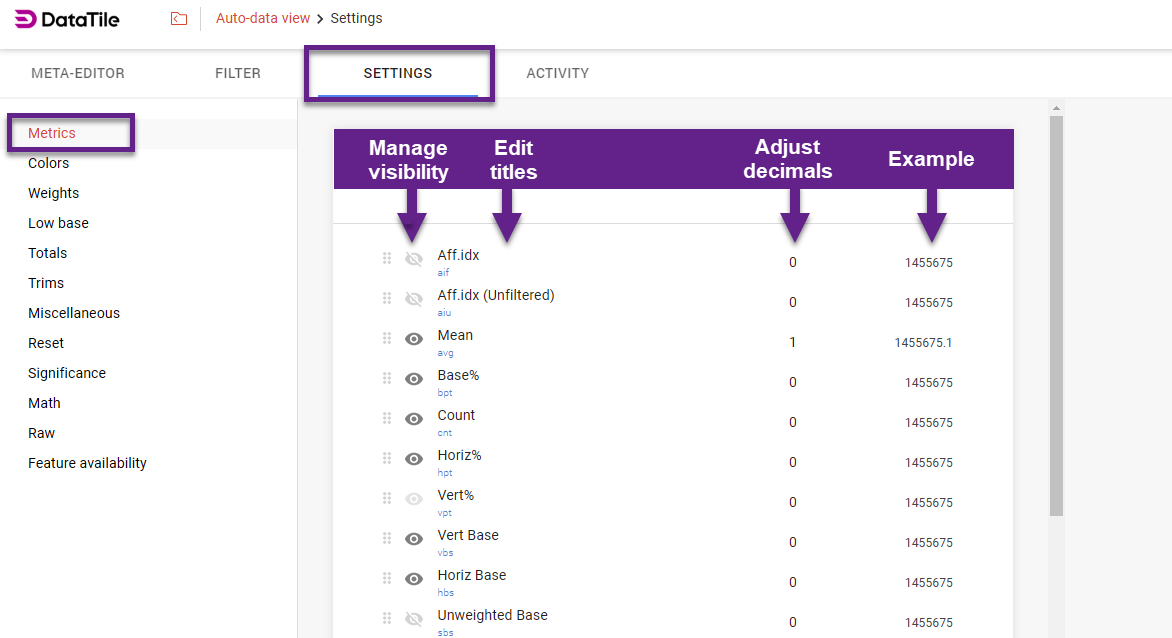Click the pink folder icon in the breadcrumb bar
The image size is (1172, 638).
[178, 18]
